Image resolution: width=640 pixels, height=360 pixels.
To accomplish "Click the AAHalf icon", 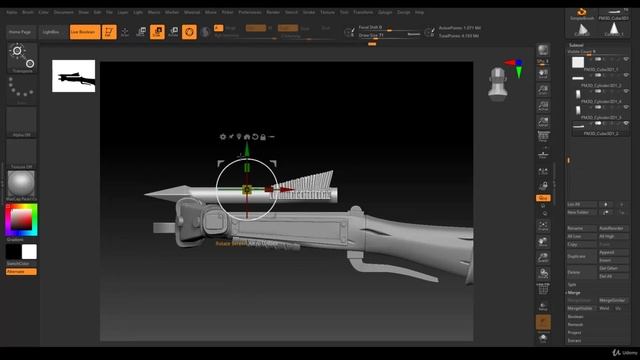I will pos(543,122).
